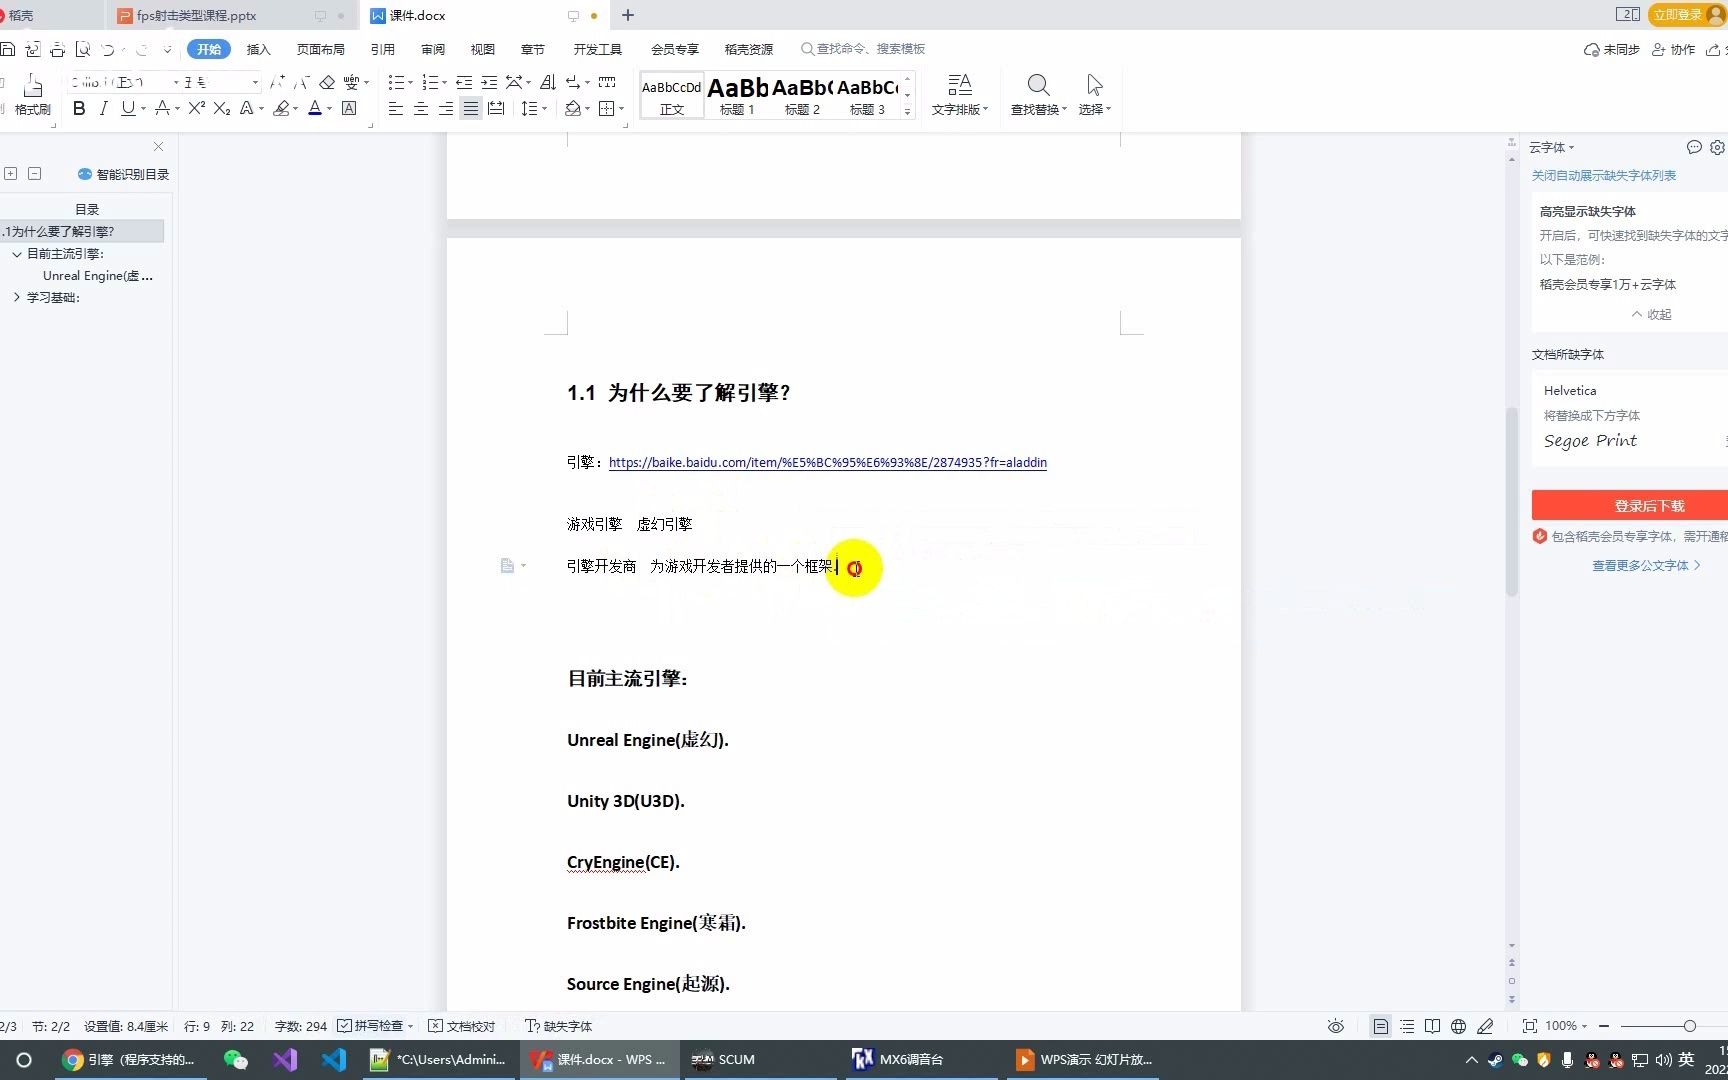Click the font color A swatch
The image size is (1728, 1080).
tap(315, 108)
